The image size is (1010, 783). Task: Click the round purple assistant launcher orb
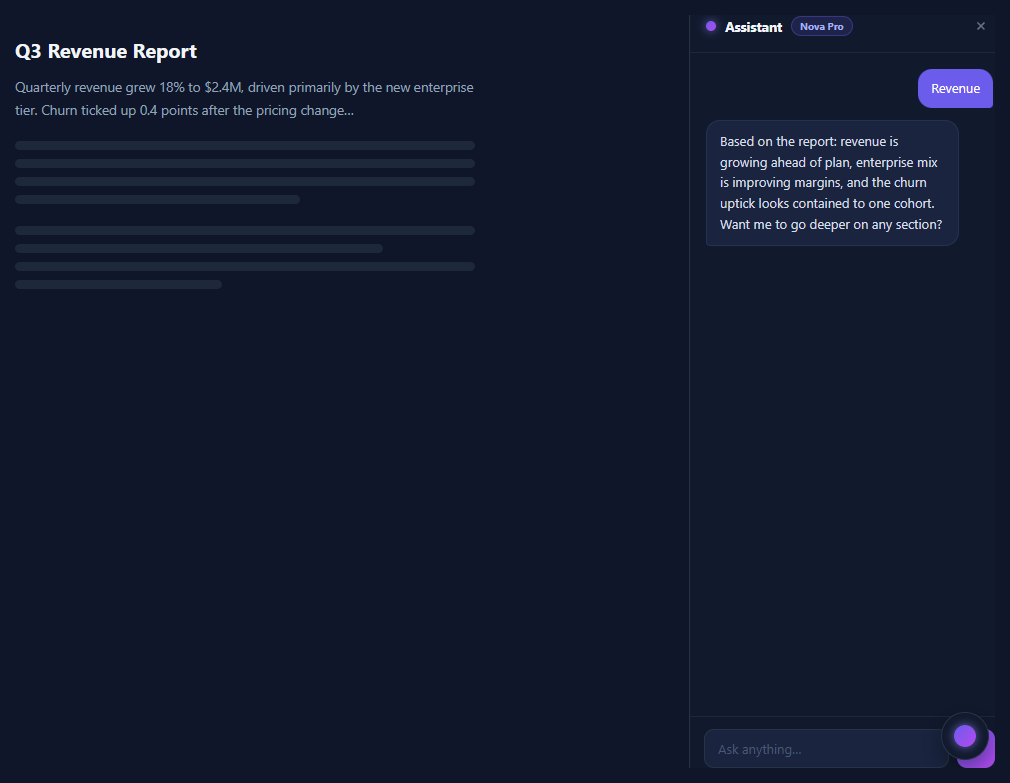tap(964, 735)
